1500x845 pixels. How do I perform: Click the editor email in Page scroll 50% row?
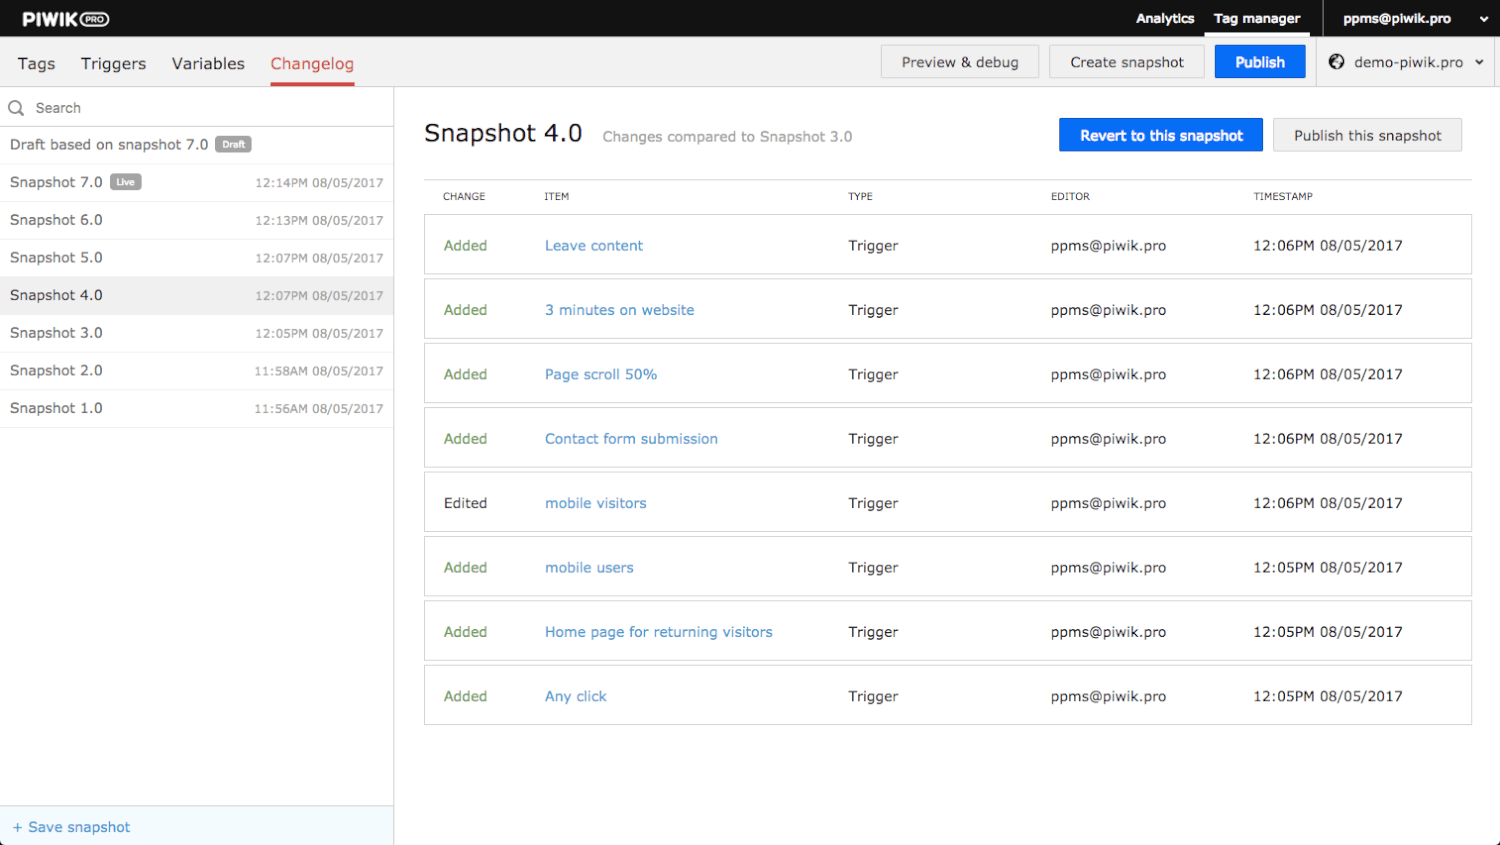(1108, 374)
